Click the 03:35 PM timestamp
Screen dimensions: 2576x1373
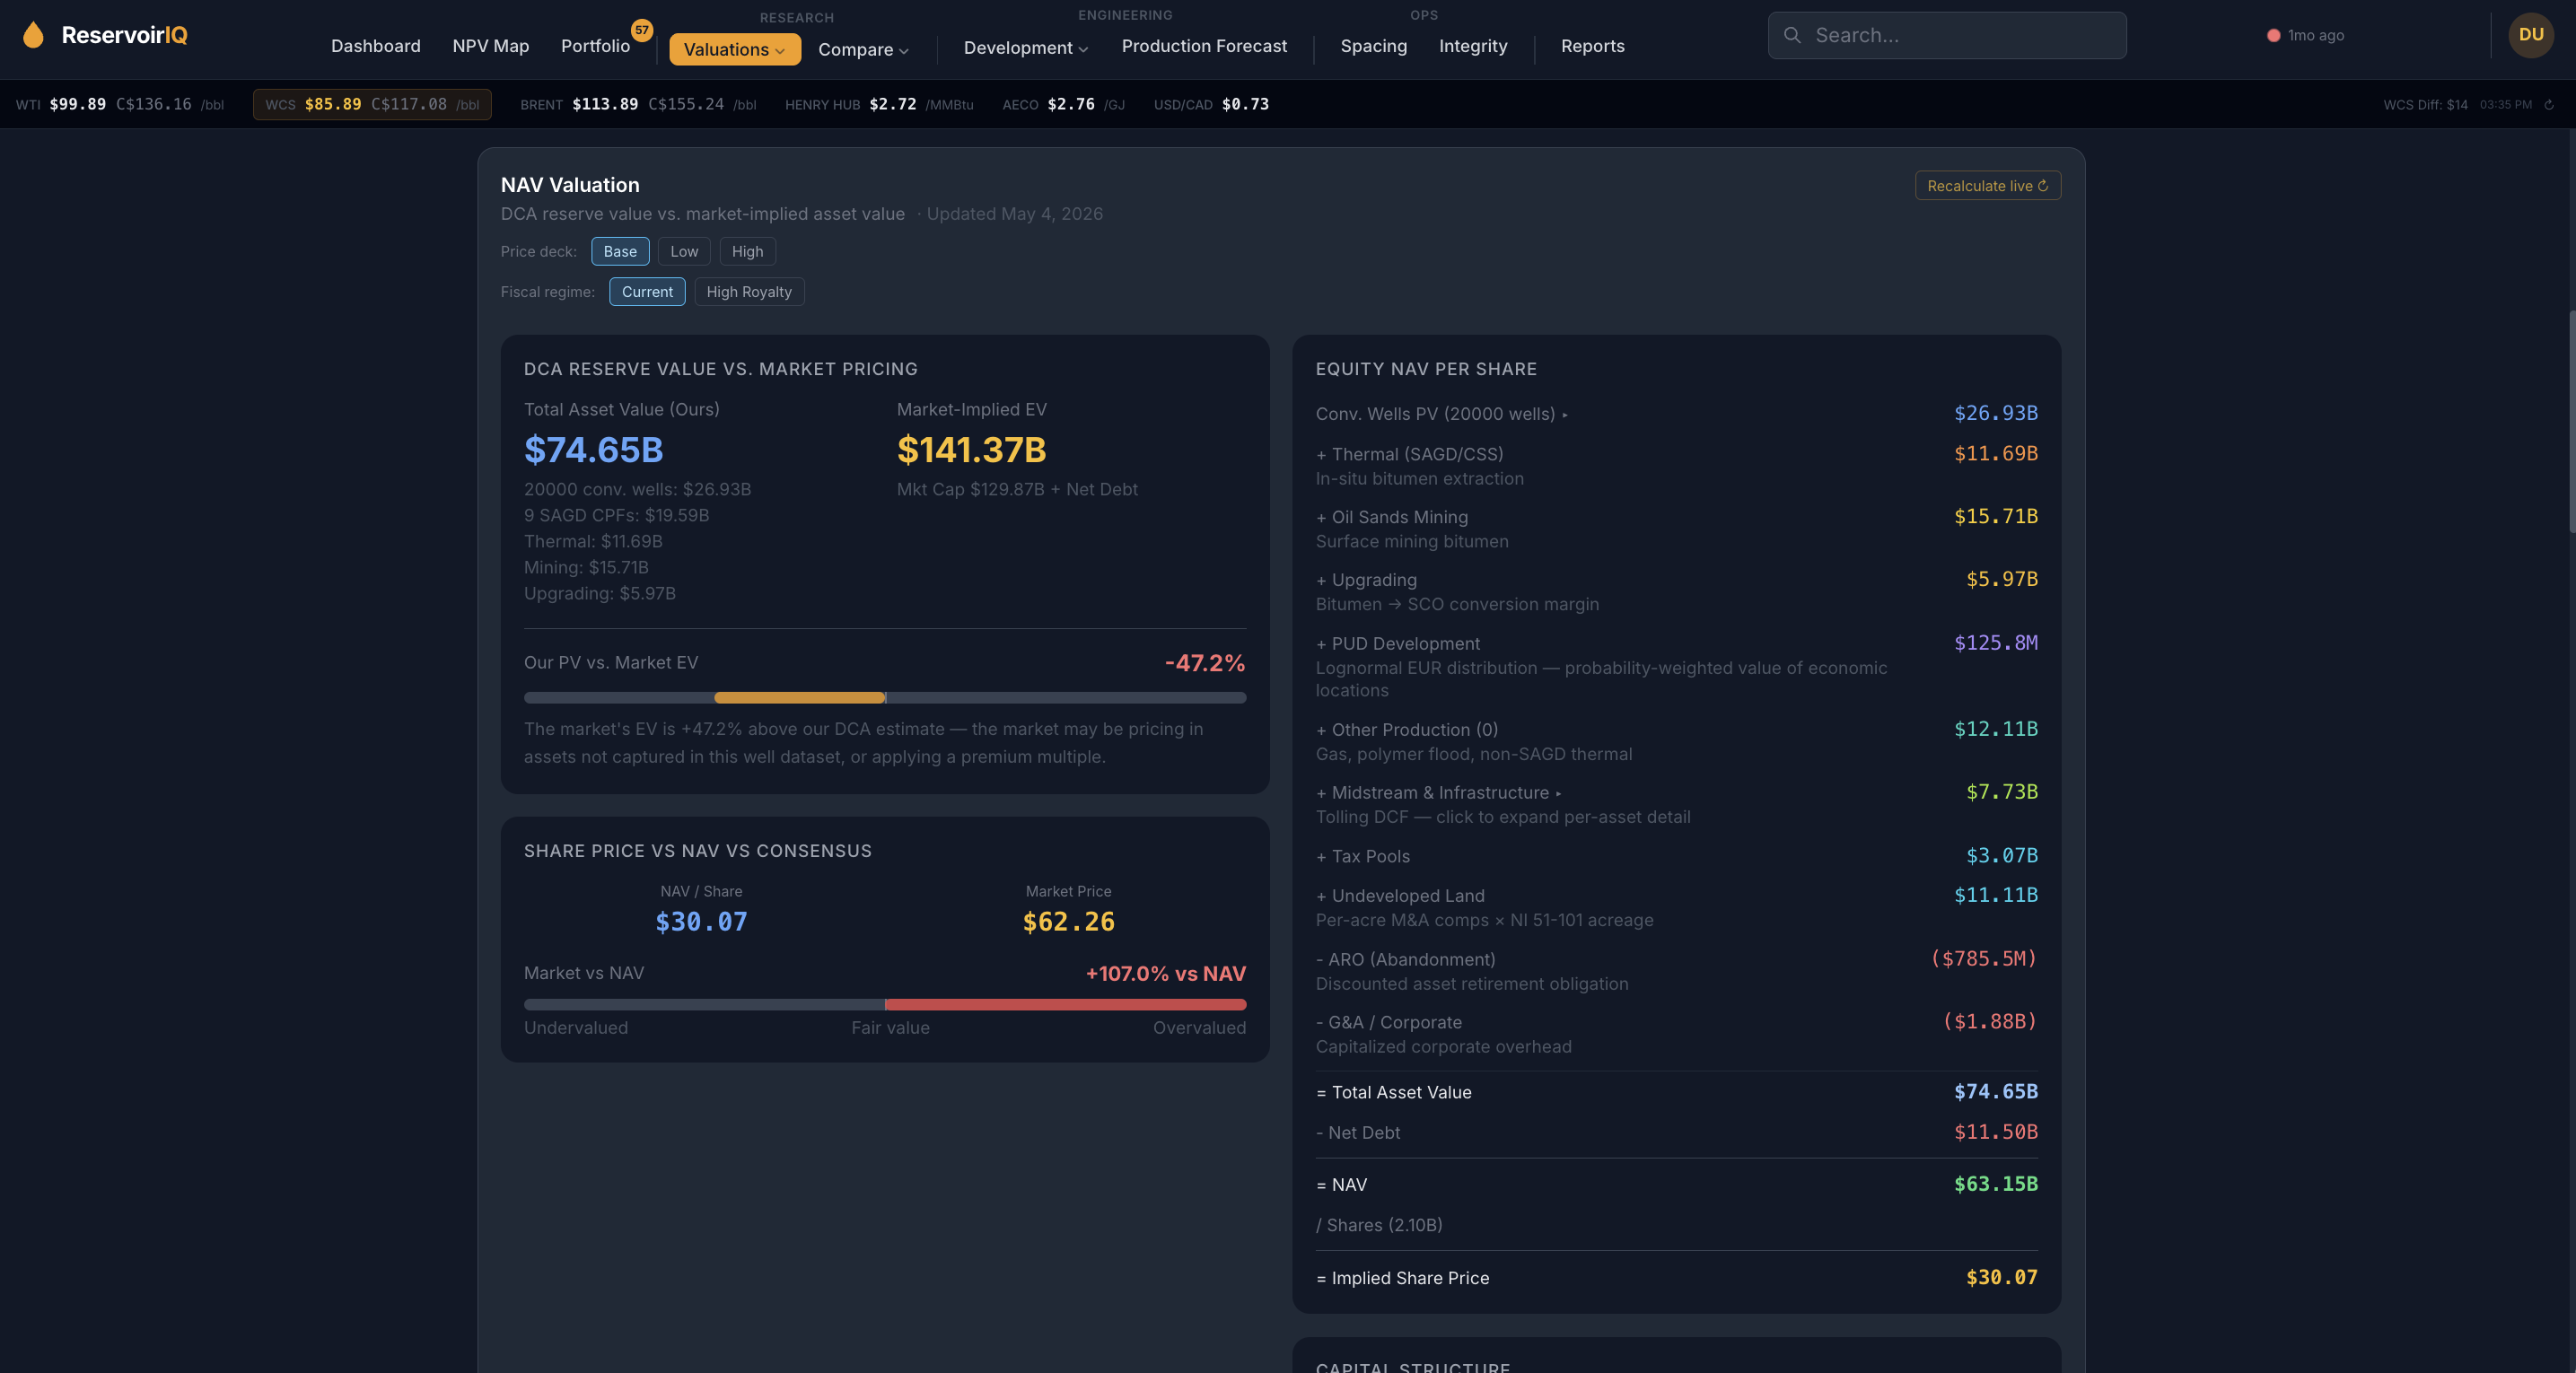[x=2506, y=105]
